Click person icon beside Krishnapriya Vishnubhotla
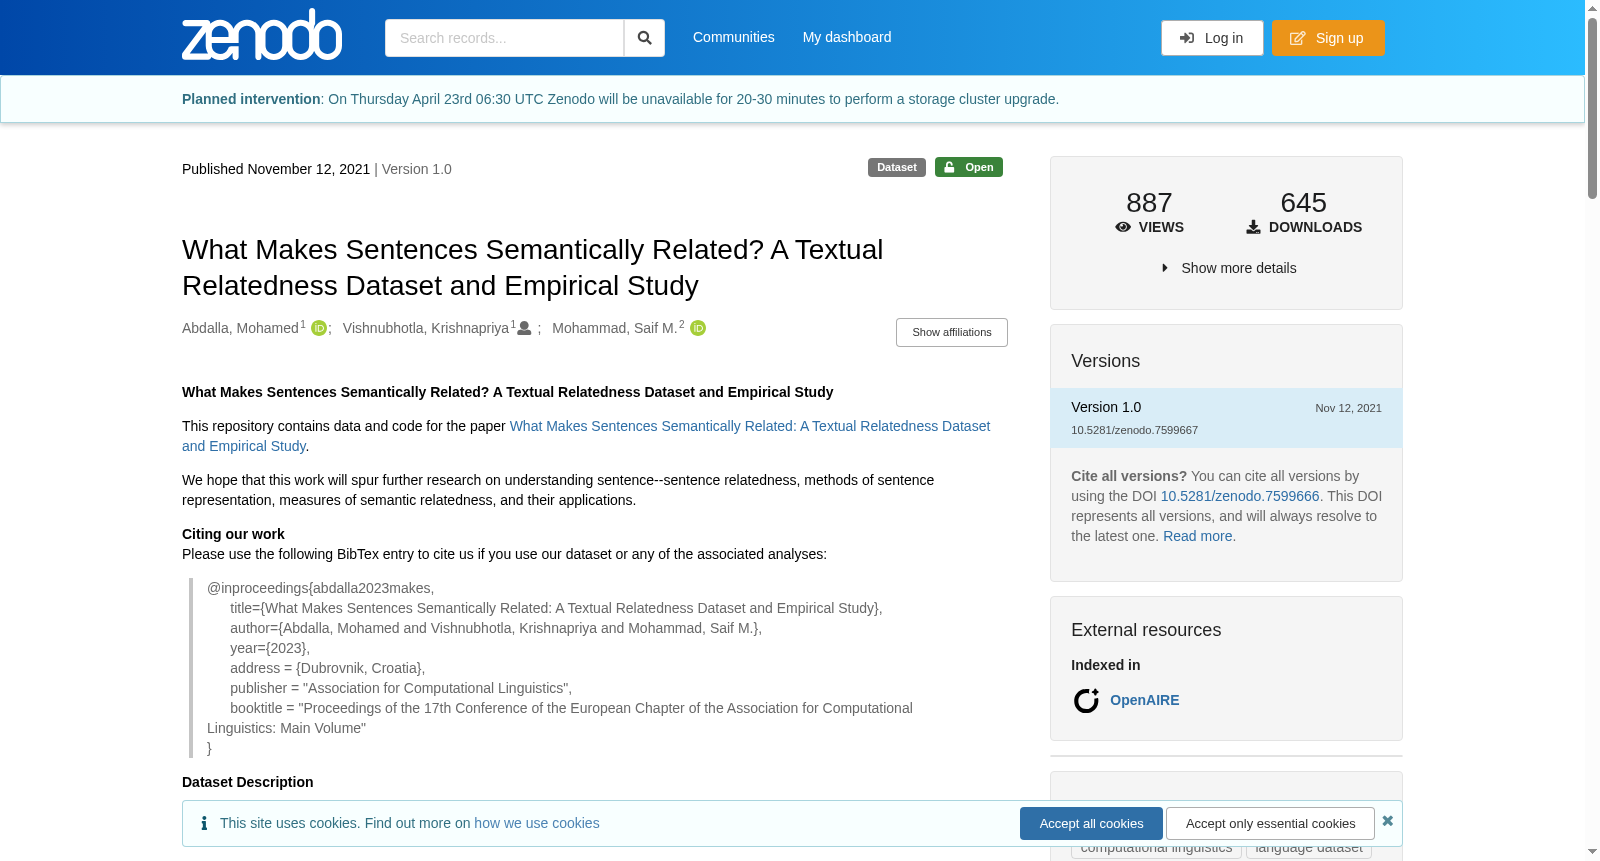1600x861 pixels. tap(524, 328)
